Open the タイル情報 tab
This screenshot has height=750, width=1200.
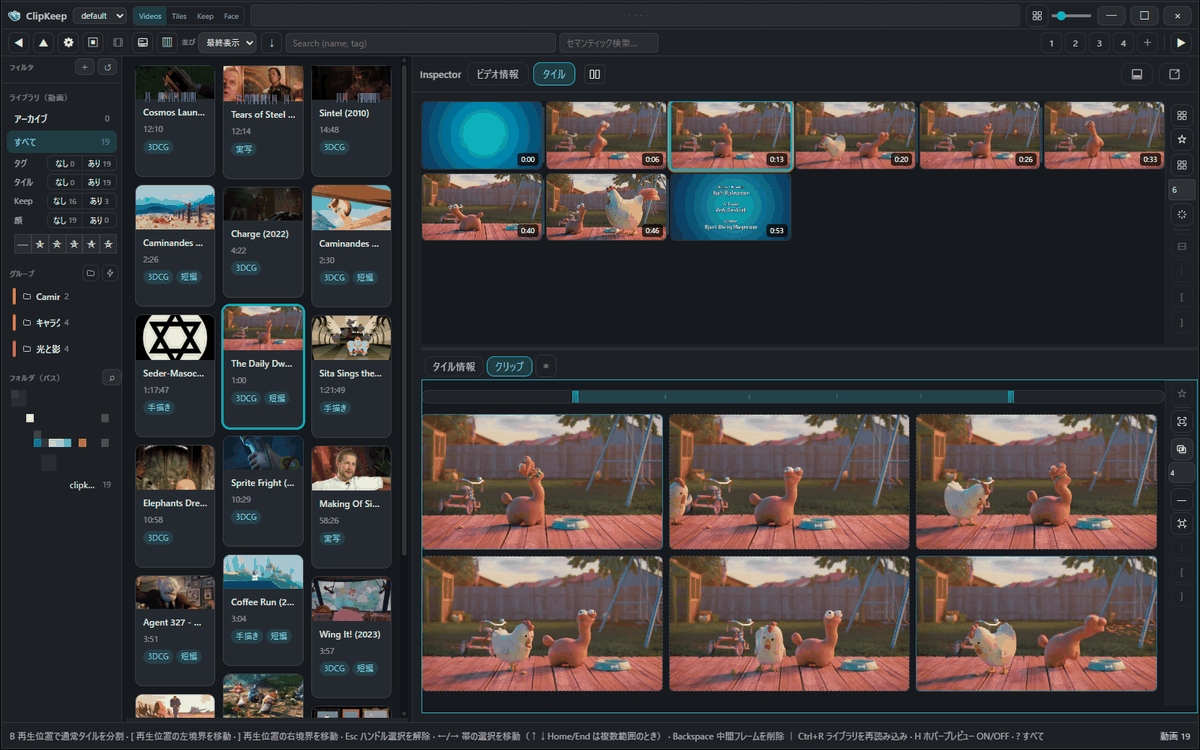click(x=453, y=366)
